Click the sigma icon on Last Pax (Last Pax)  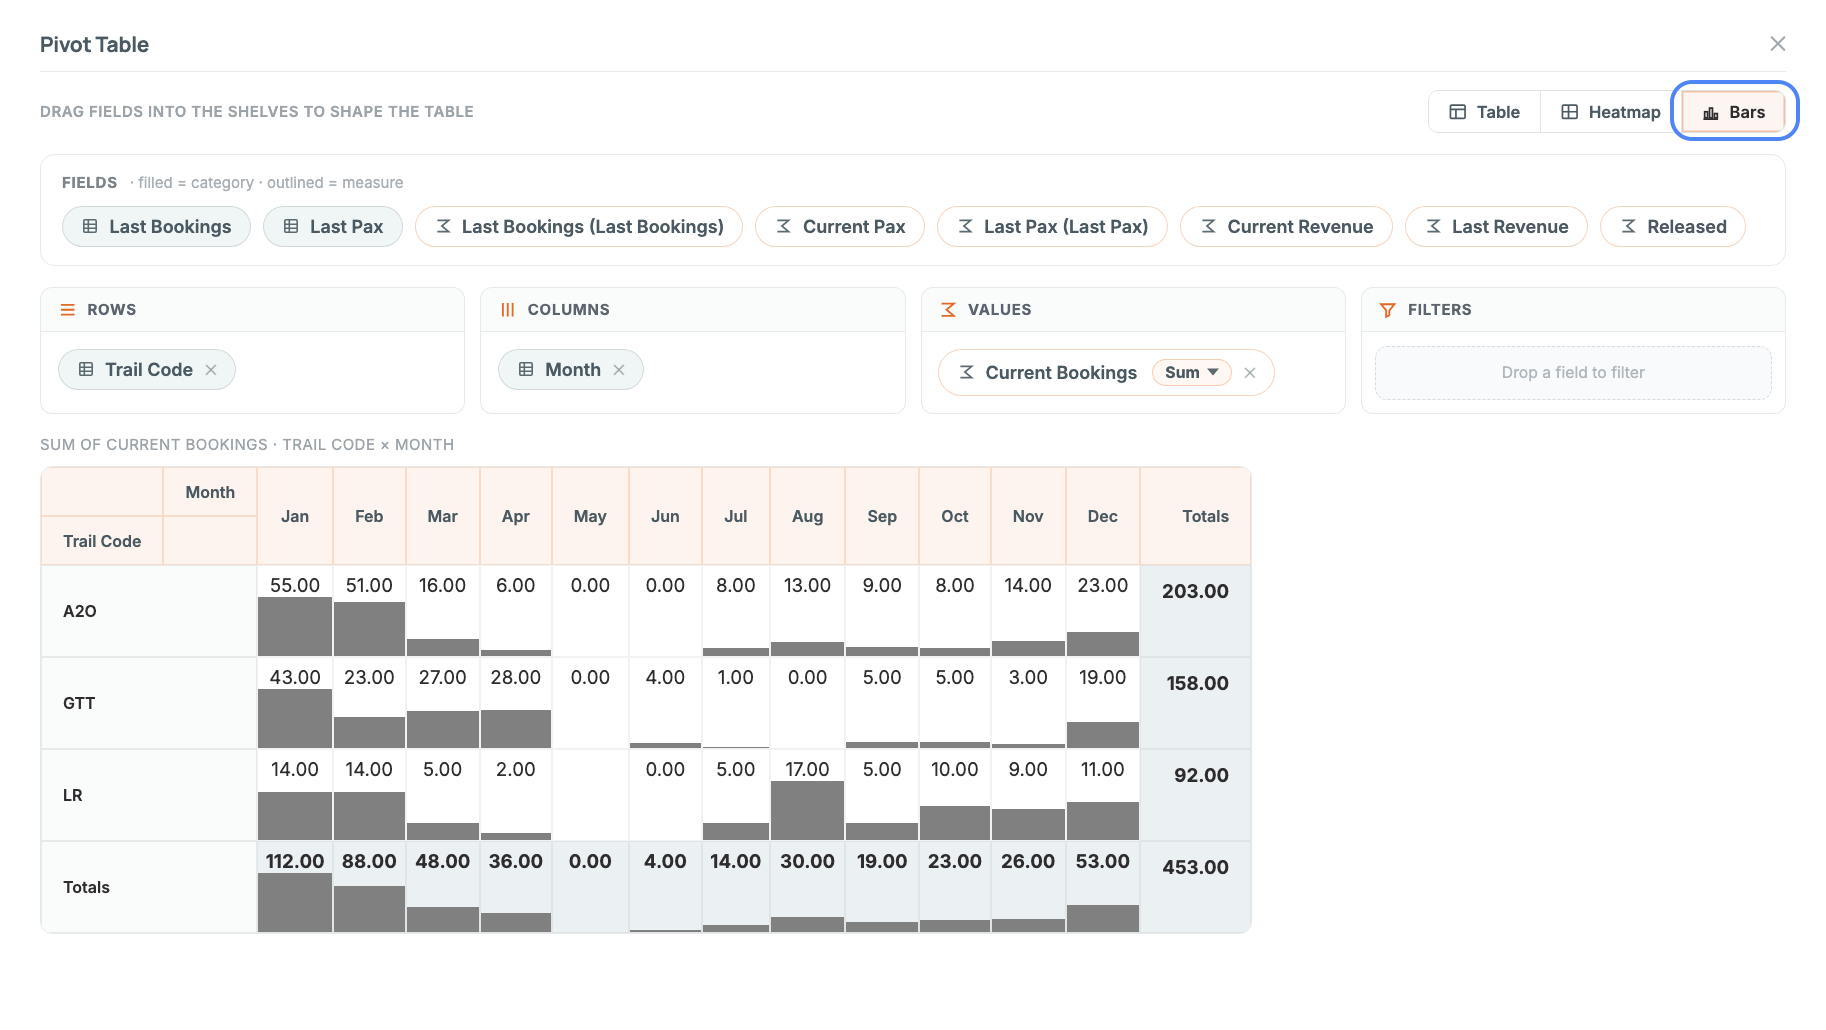(x=966, y=227)
